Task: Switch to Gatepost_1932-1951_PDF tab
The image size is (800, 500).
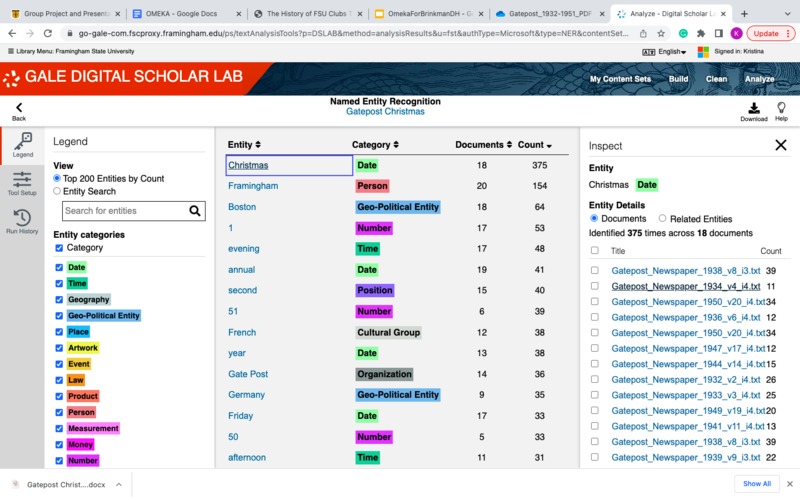Action: coord(550,14)
